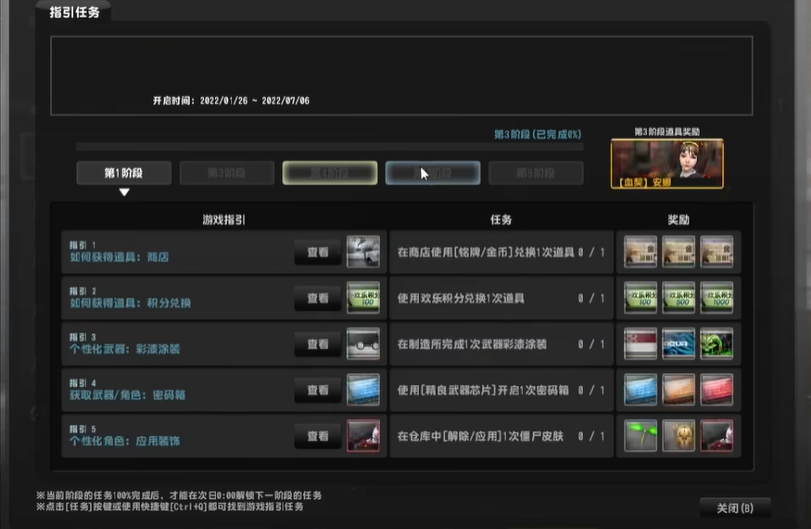The height and width of the screenshot is (529, 811).
Task: Click the red-and-white paint reward icon
Action: [640, 344]
